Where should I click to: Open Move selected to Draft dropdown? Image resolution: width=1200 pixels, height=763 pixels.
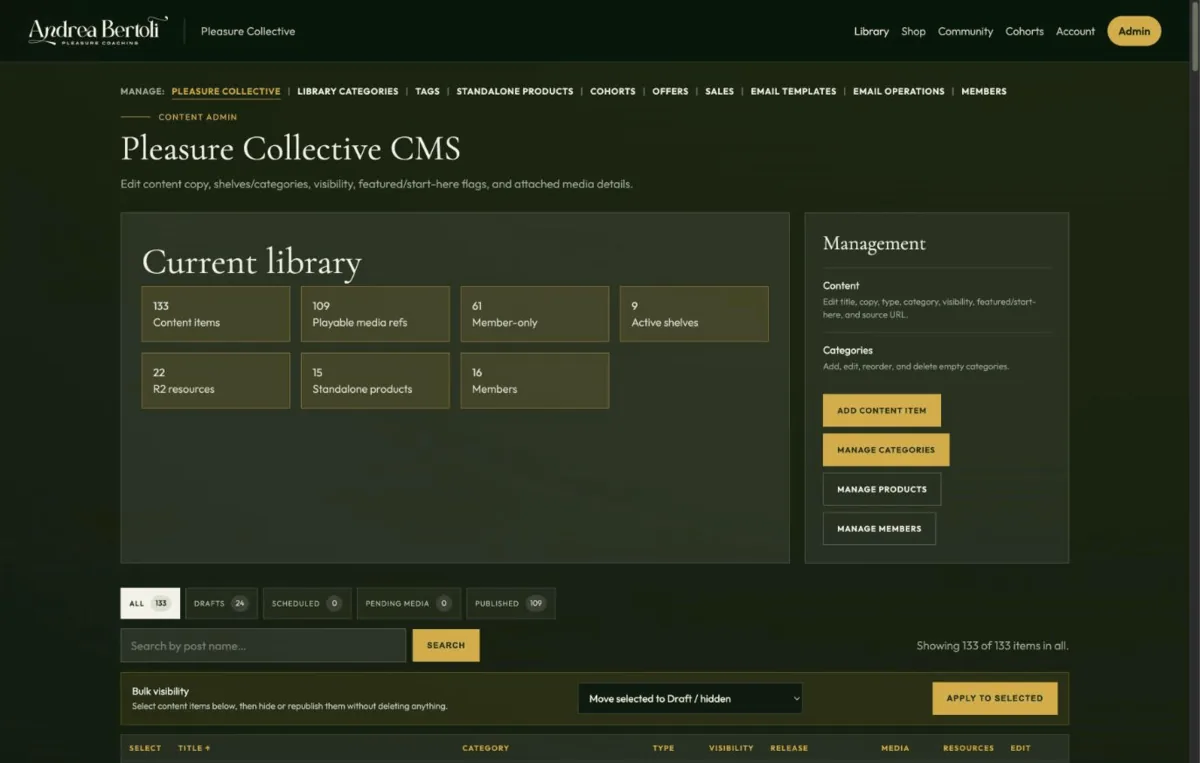point(690,698)
